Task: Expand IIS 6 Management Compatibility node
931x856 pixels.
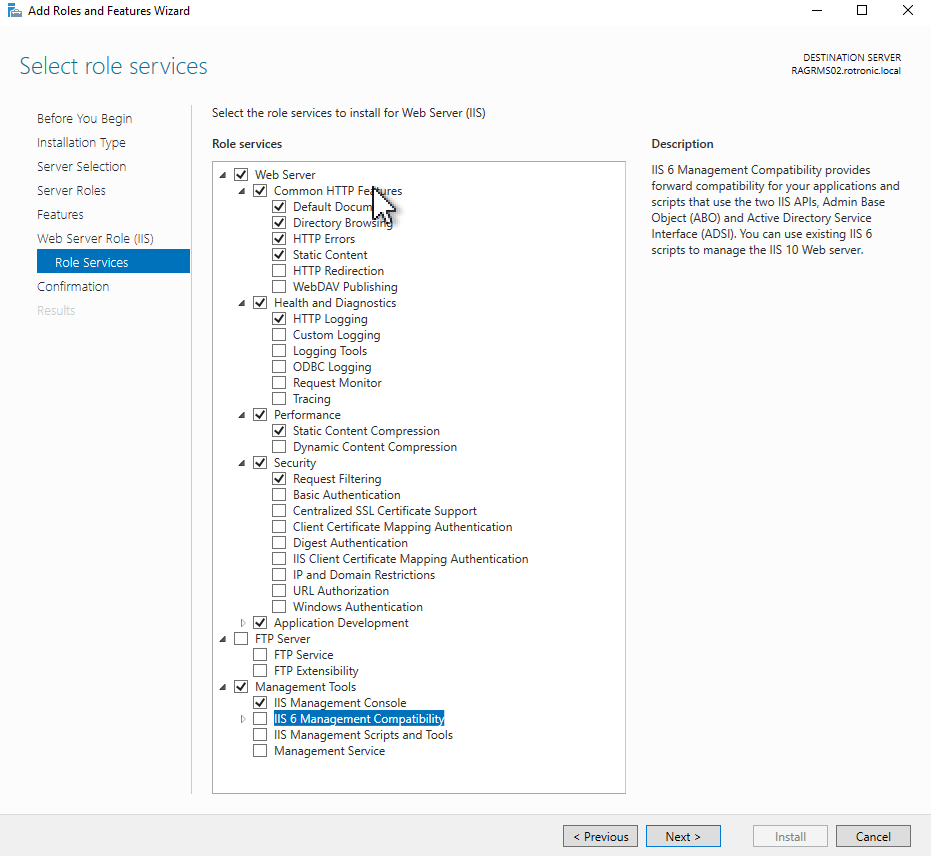Action: coord(242,719)
